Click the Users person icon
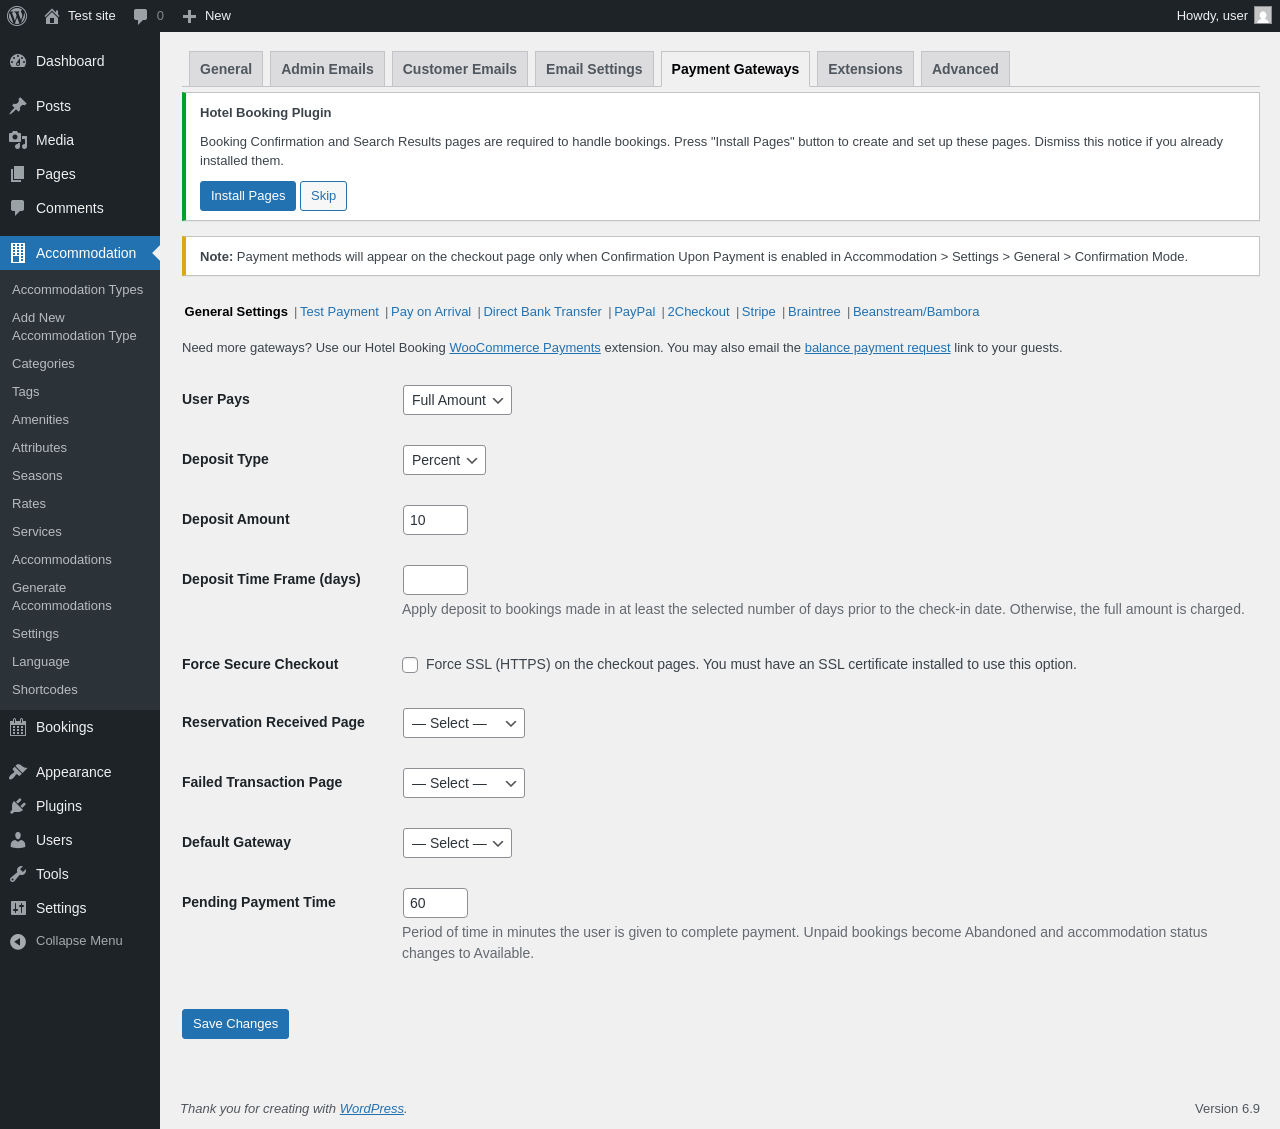Image resolution: width=1280 pixels, height=1129 pixels. point(18,840)
